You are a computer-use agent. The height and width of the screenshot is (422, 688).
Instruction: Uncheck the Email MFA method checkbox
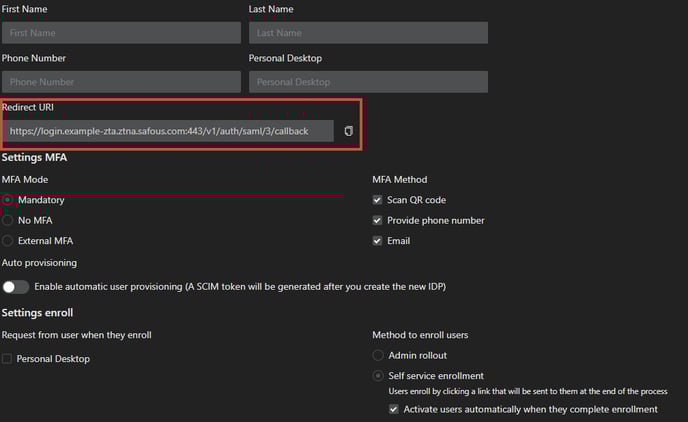377,241
